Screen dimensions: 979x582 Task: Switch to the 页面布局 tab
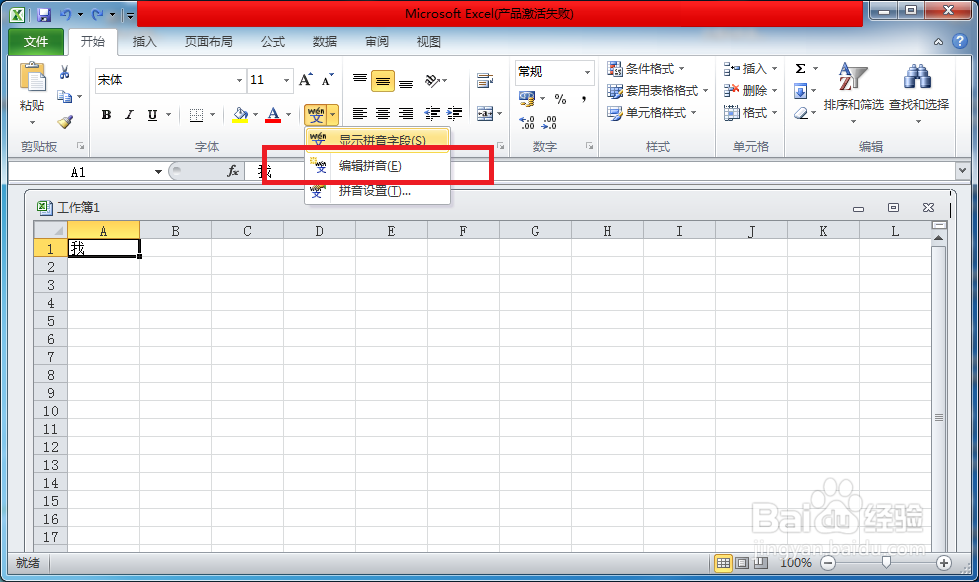[x=209, y=41]
